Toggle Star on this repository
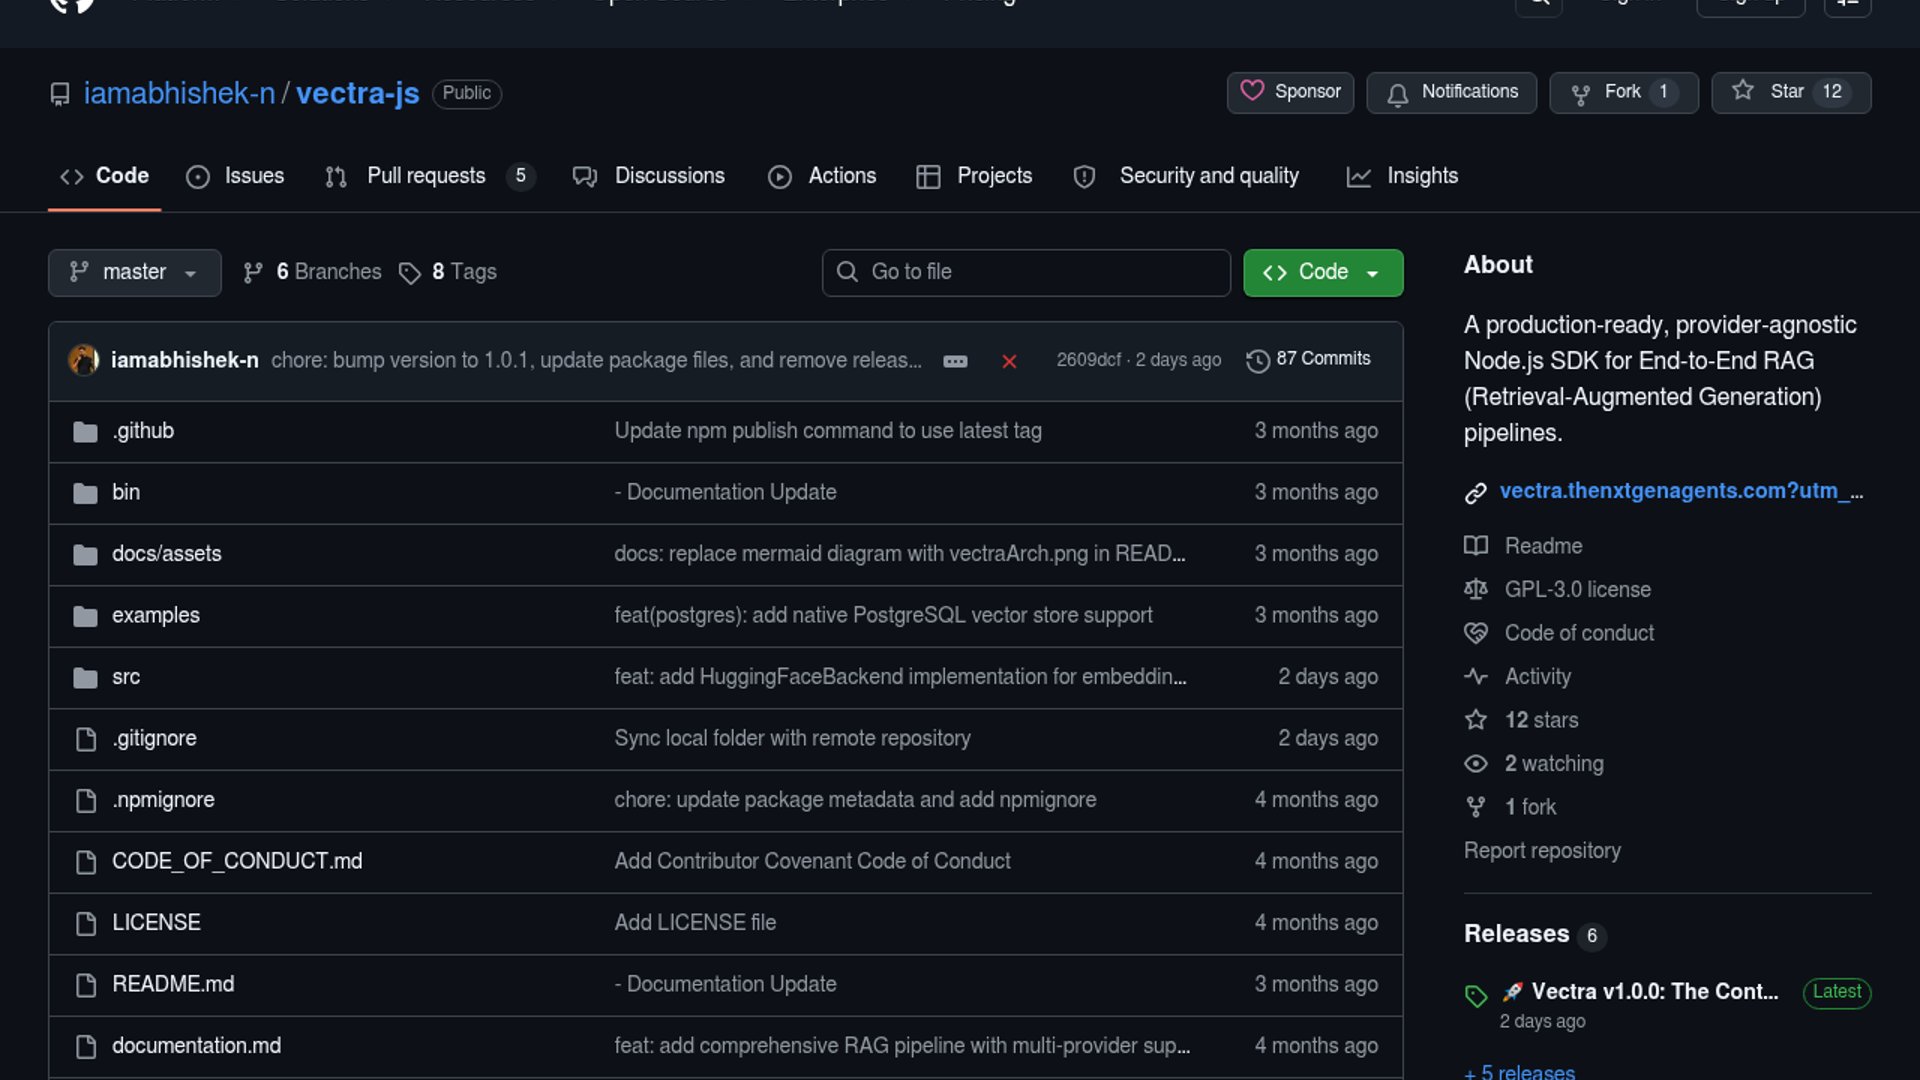 (1773, 92)
